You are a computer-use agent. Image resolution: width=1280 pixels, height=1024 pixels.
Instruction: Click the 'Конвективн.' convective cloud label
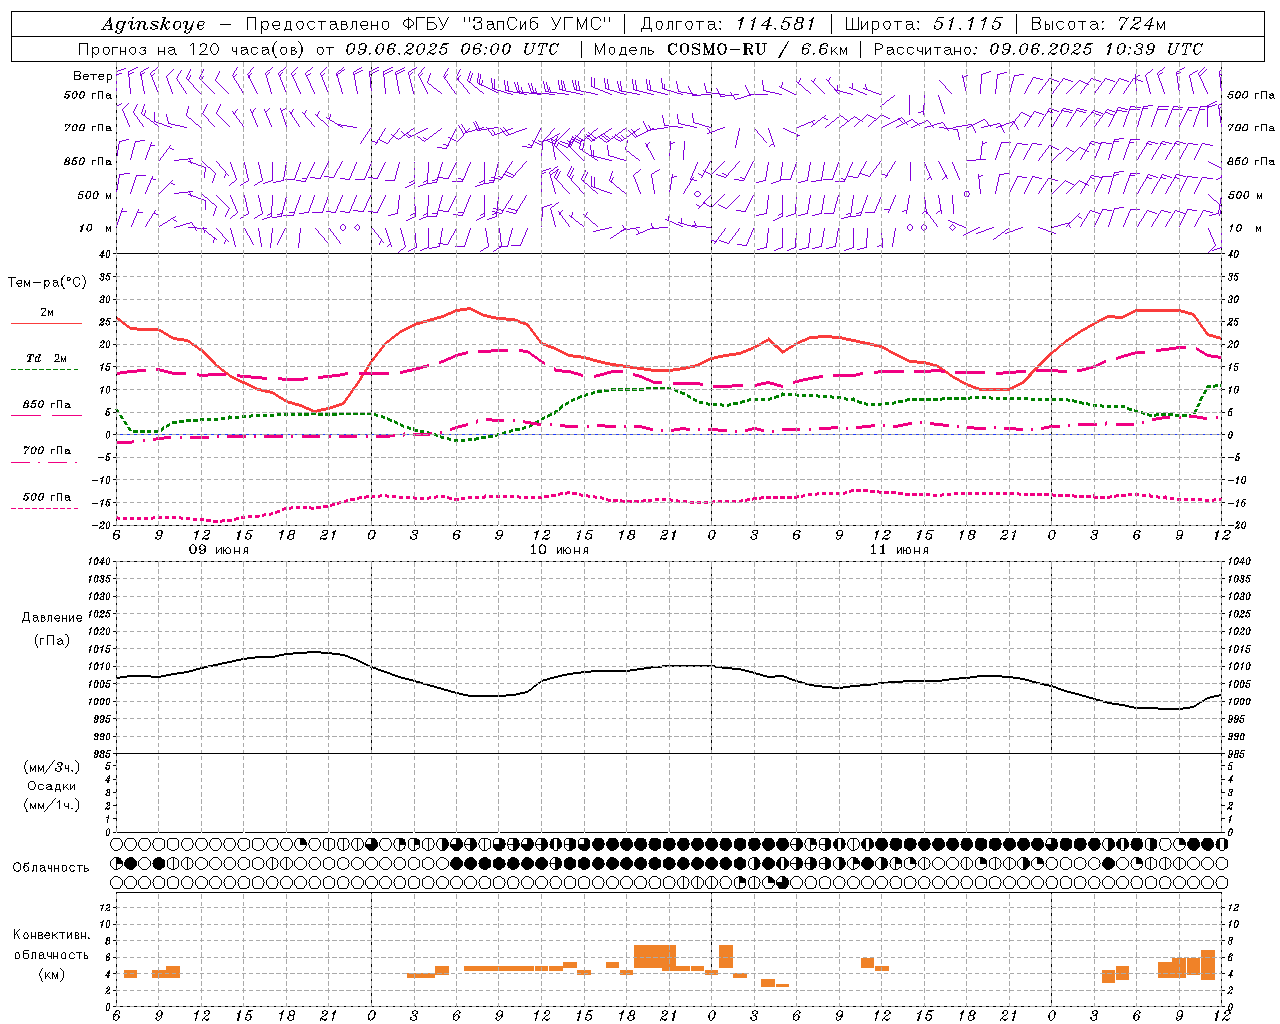coord(52,935)
